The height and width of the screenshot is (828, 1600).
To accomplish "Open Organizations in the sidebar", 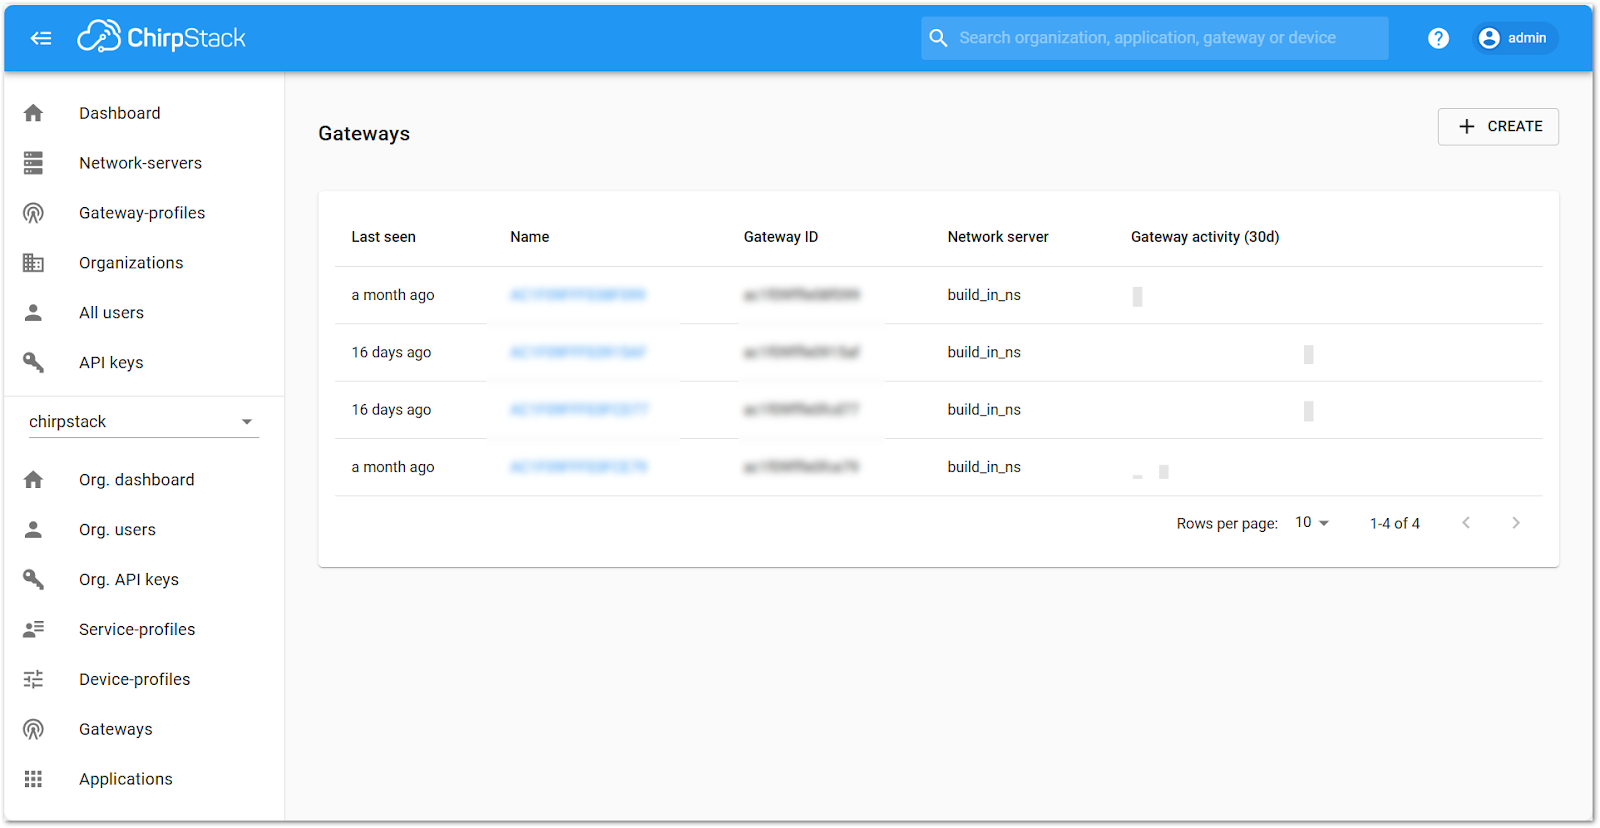I will pyautogui.click(x=131, y=263).
